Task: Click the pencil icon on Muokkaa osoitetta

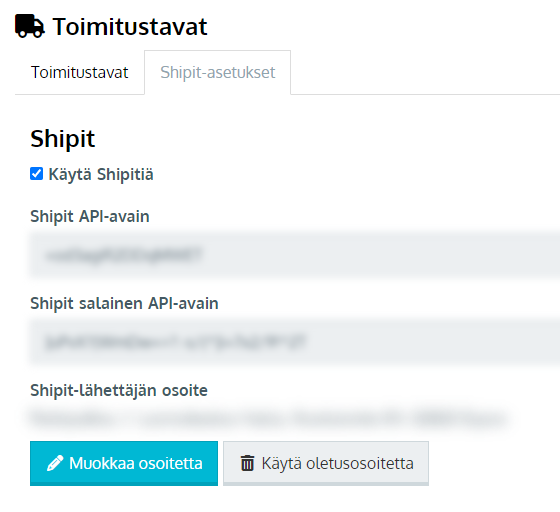Action: coord(55,463)
